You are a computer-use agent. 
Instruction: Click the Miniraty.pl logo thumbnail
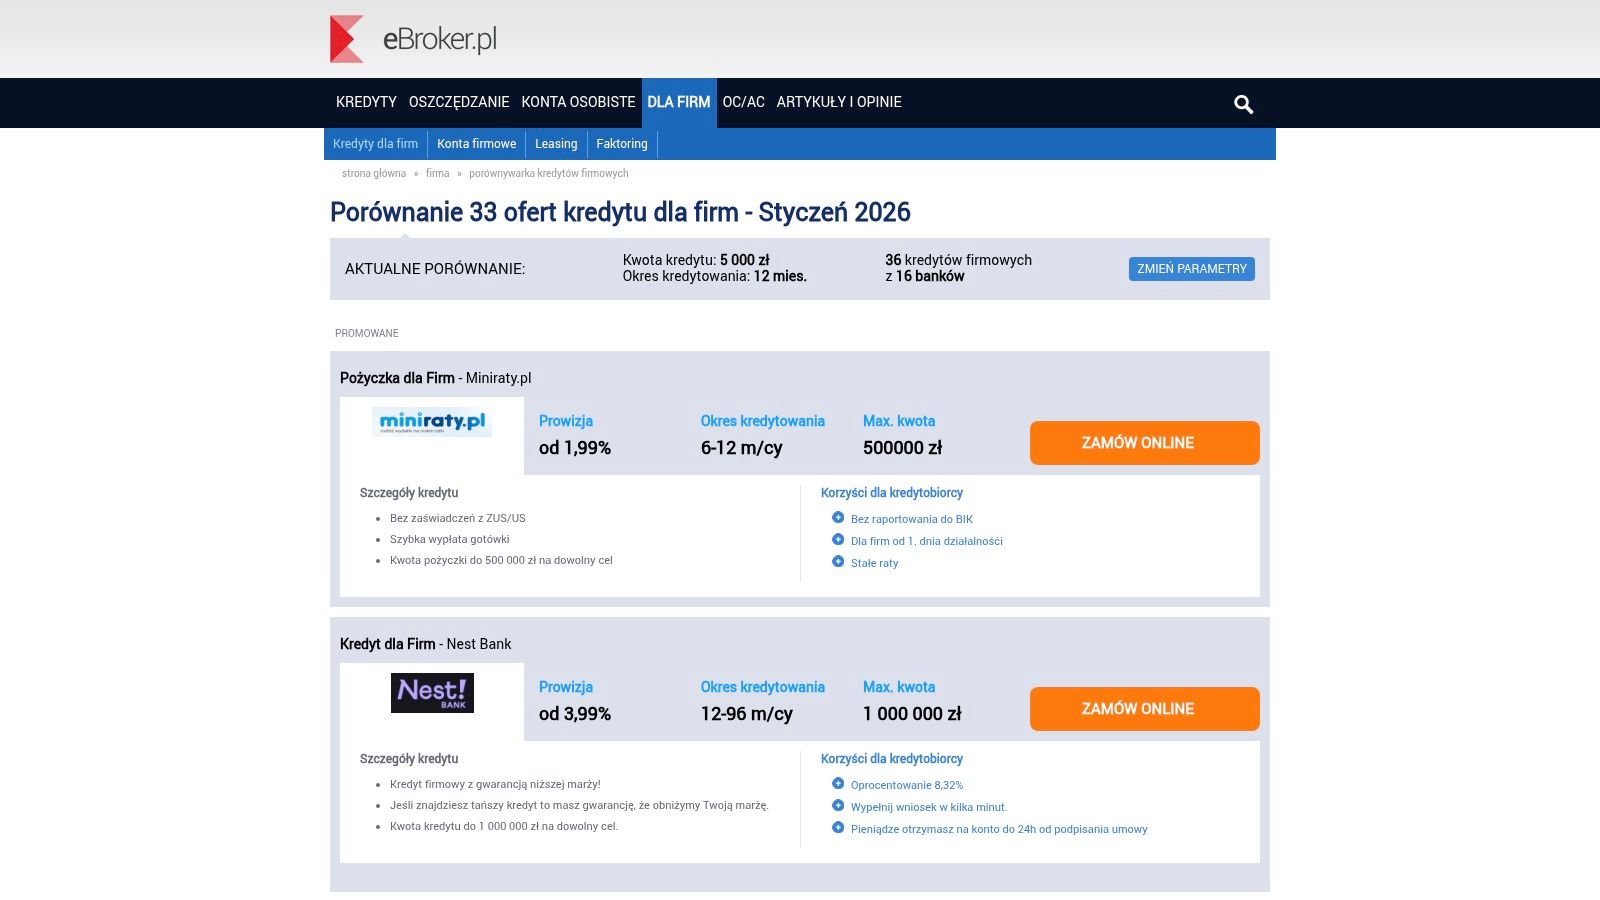(432, 421)
